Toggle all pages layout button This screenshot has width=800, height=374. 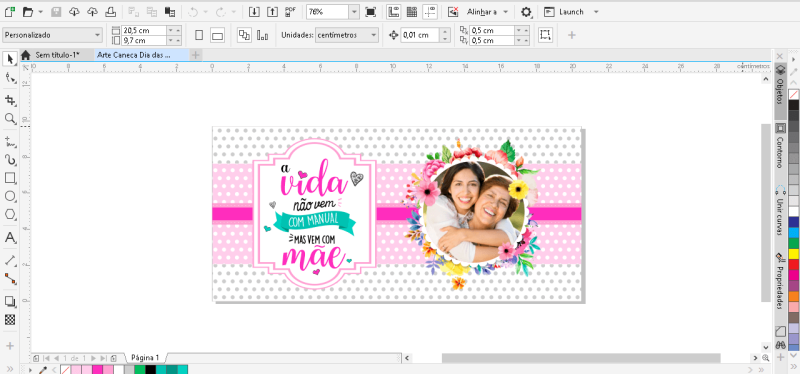point(244,35)
